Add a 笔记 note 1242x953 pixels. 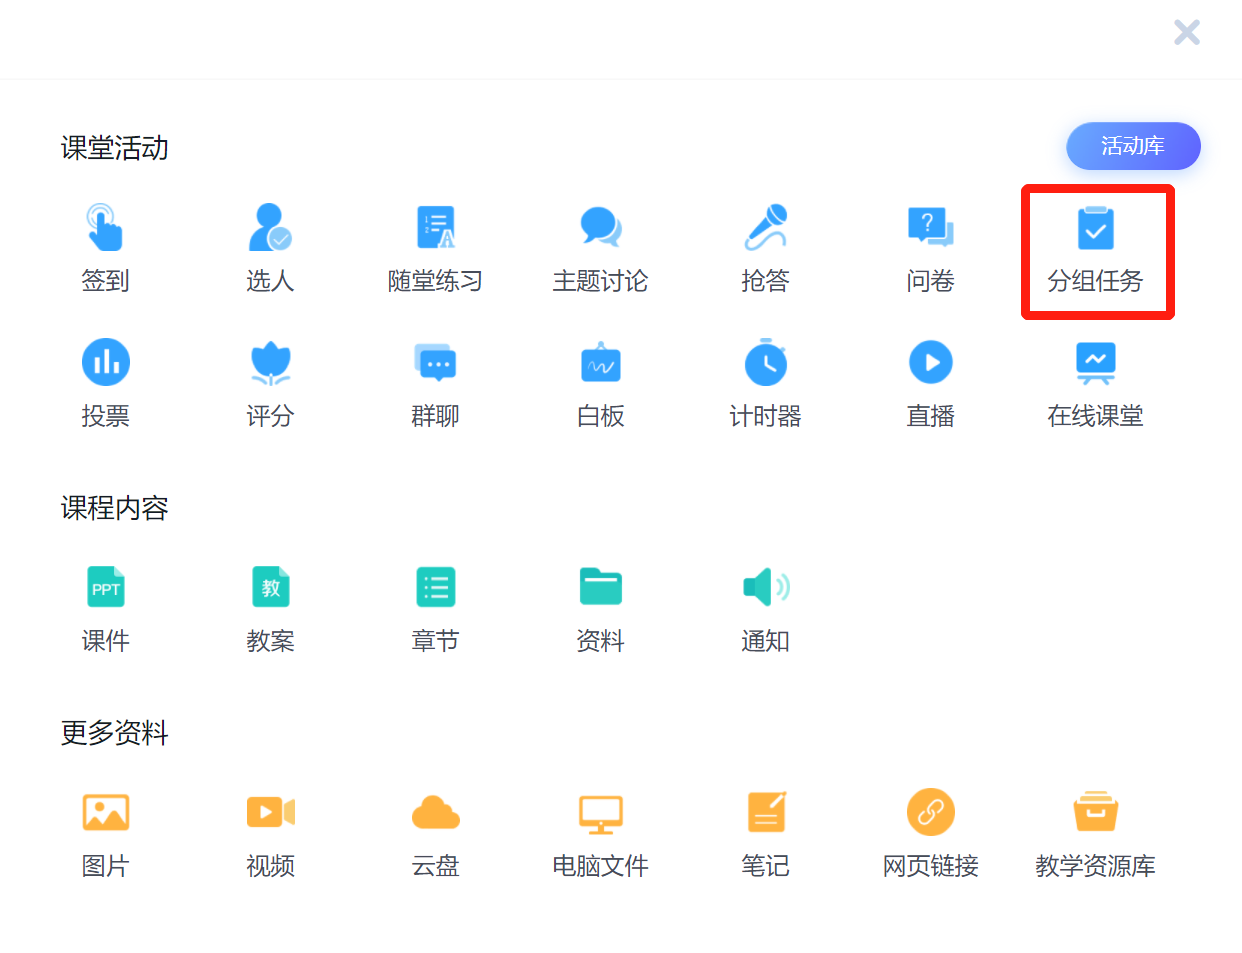765,834
